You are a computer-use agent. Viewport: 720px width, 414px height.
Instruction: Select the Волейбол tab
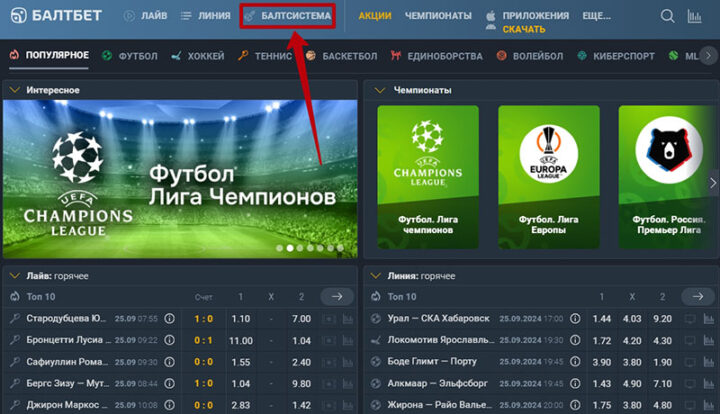[x=530, y=56]
